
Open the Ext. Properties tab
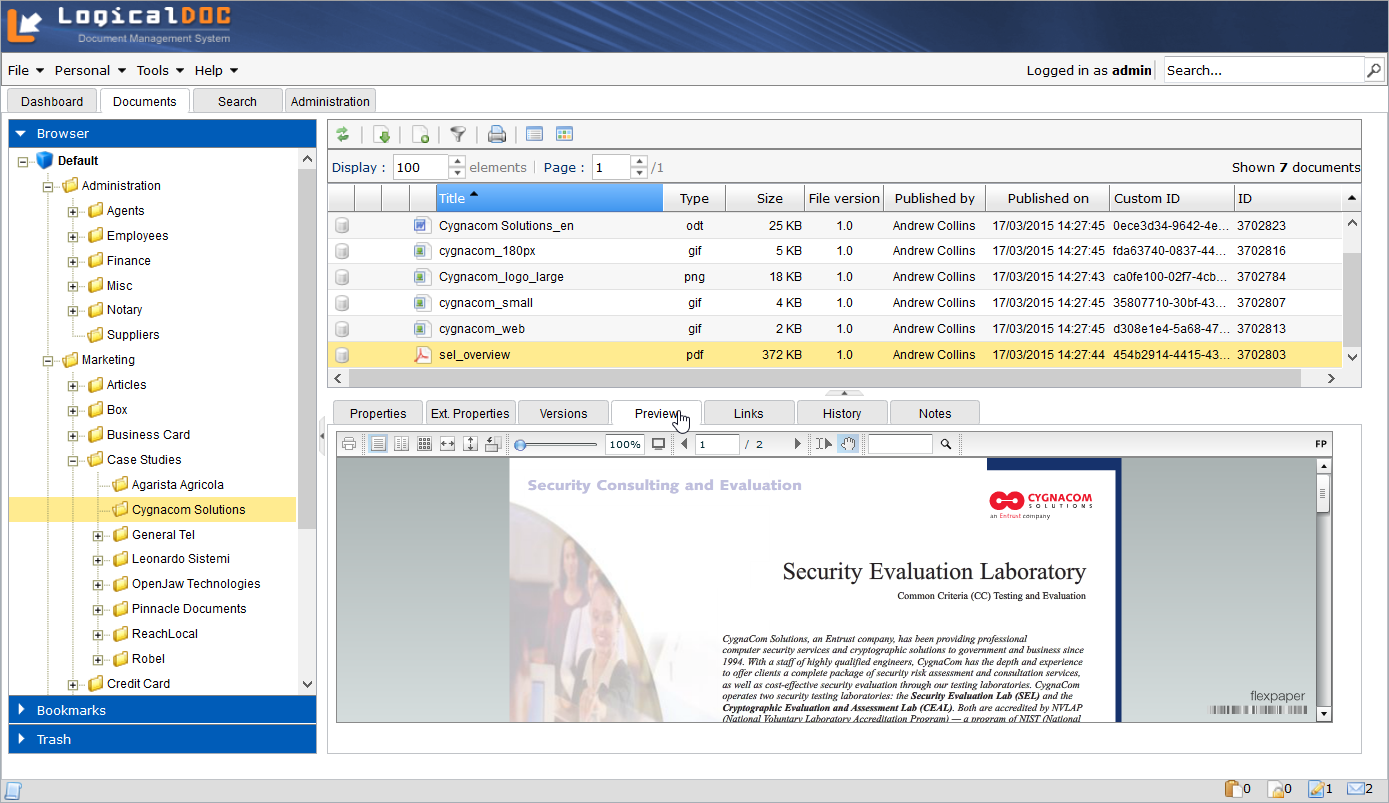[x=470, y=413]
